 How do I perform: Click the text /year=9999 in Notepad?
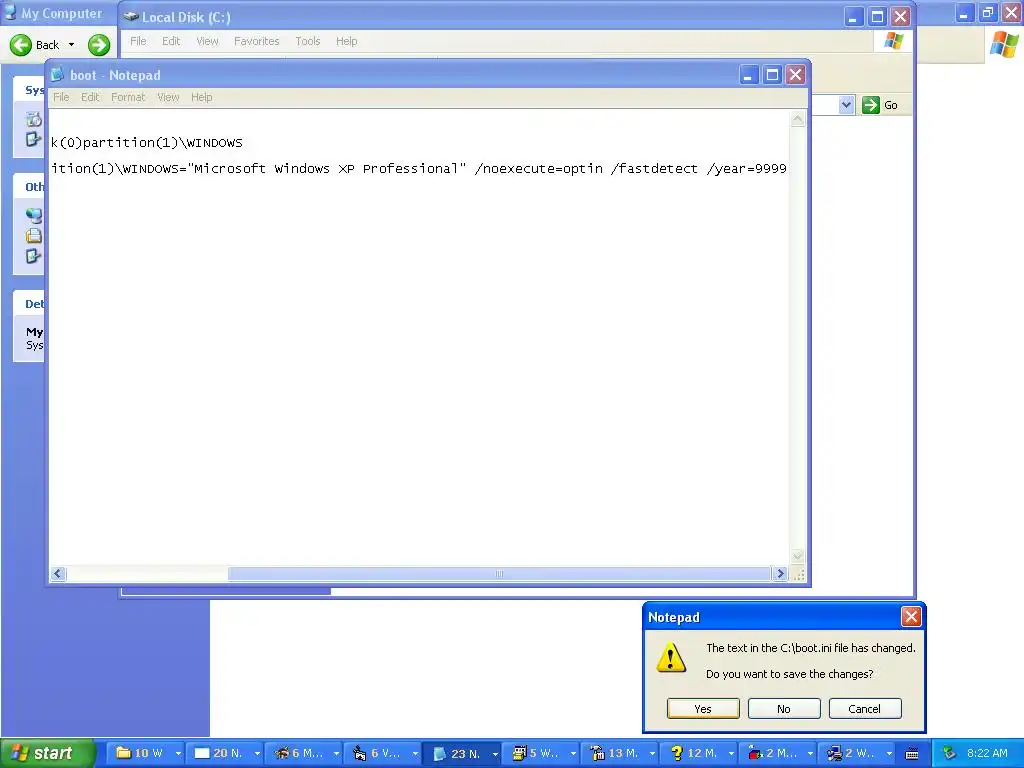(746, 168)
